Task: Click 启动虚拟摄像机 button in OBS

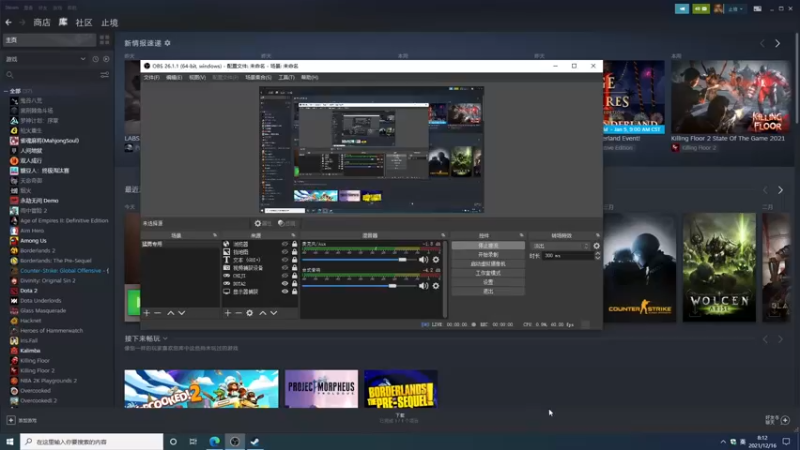Action: point(488,264)
